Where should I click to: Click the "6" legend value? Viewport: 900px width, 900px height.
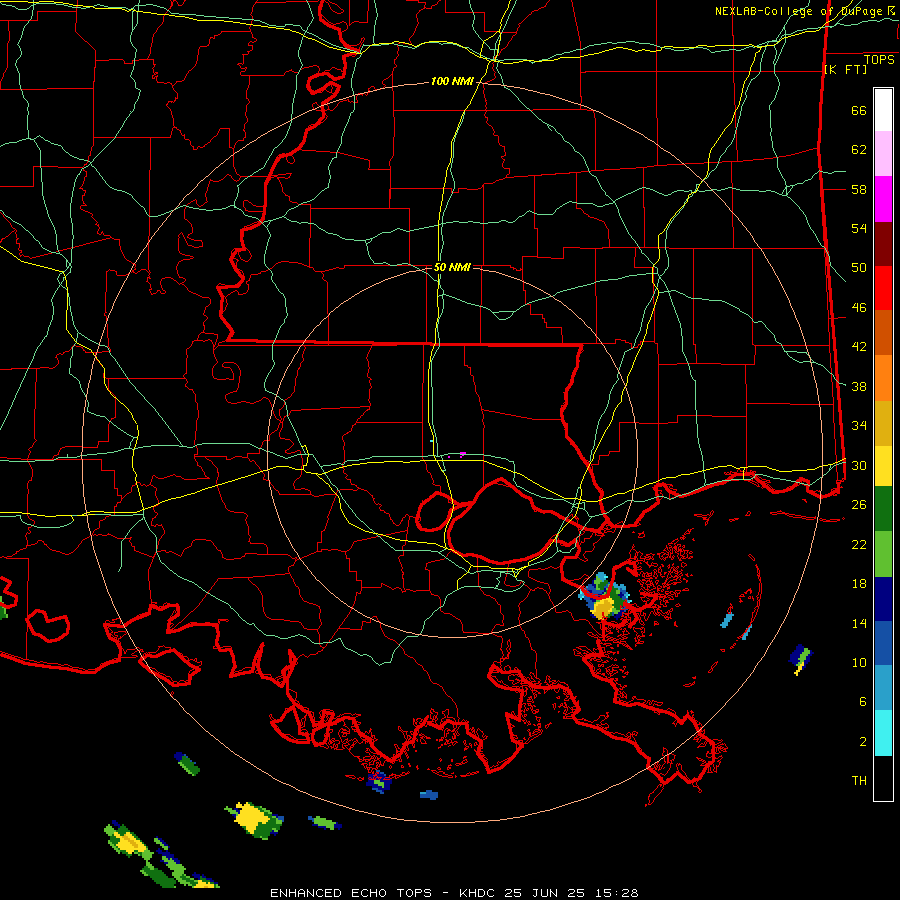coord(863,702)
